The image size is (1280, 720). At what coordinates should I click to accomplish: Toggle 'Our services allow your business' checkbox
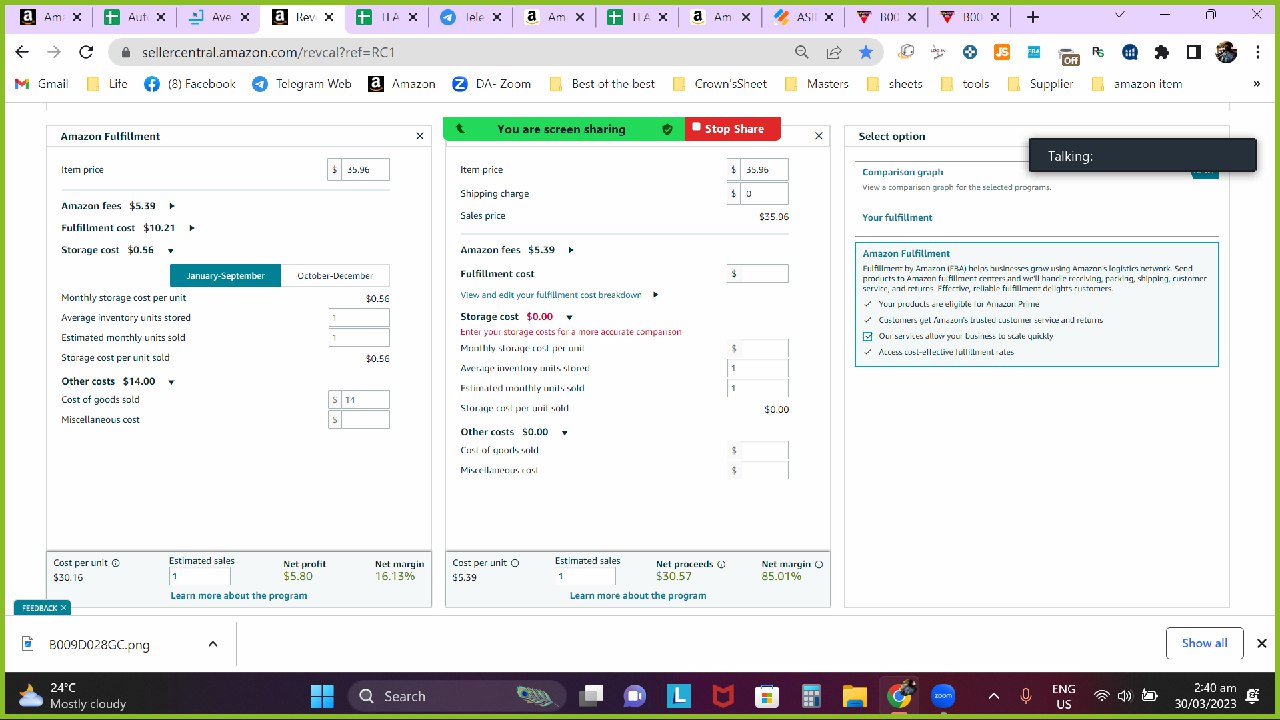click(868, 336)
